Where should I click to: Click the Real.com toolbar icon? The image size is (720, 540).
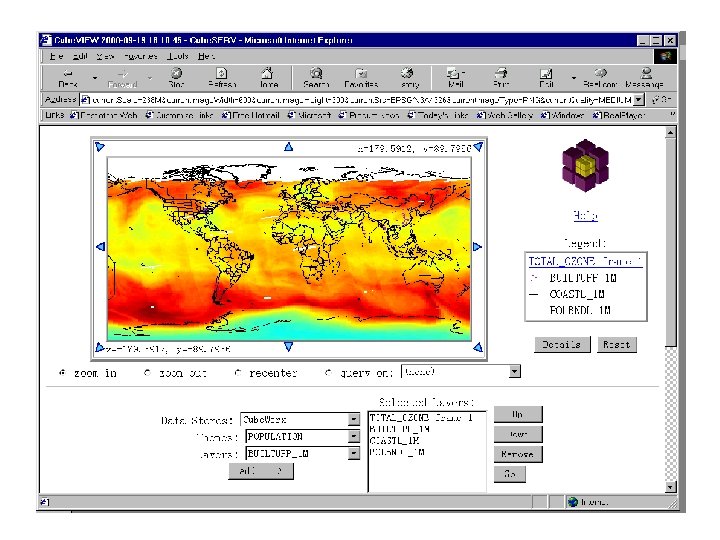[600, 78]
